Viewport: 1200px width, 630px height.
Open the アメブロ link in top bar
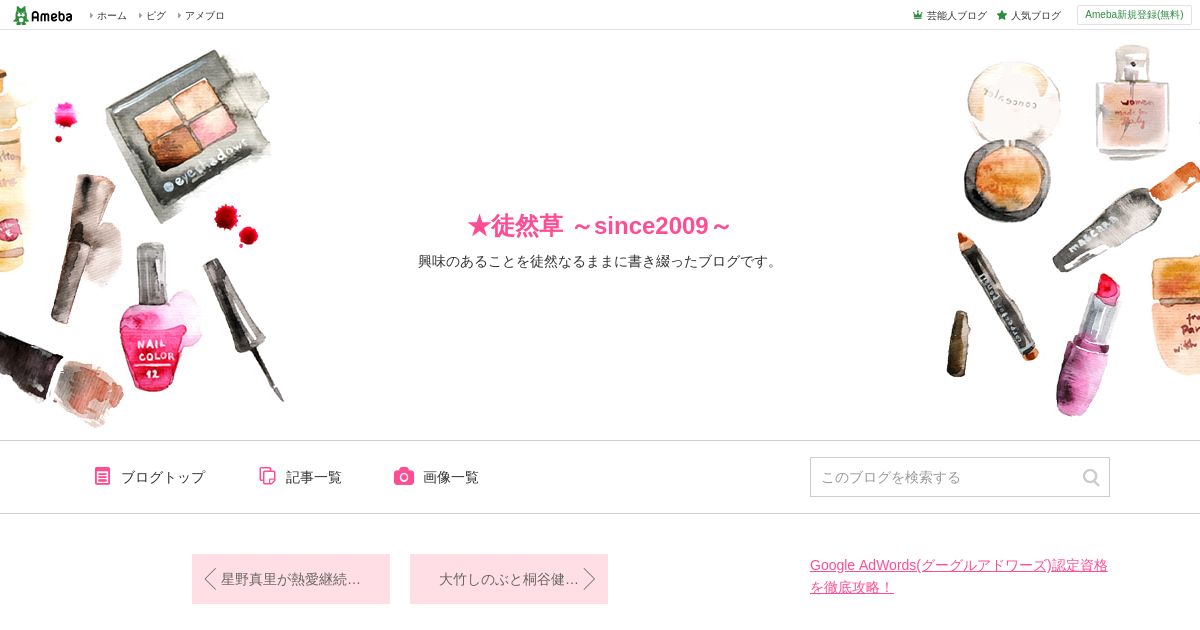[x=204, y=15]
